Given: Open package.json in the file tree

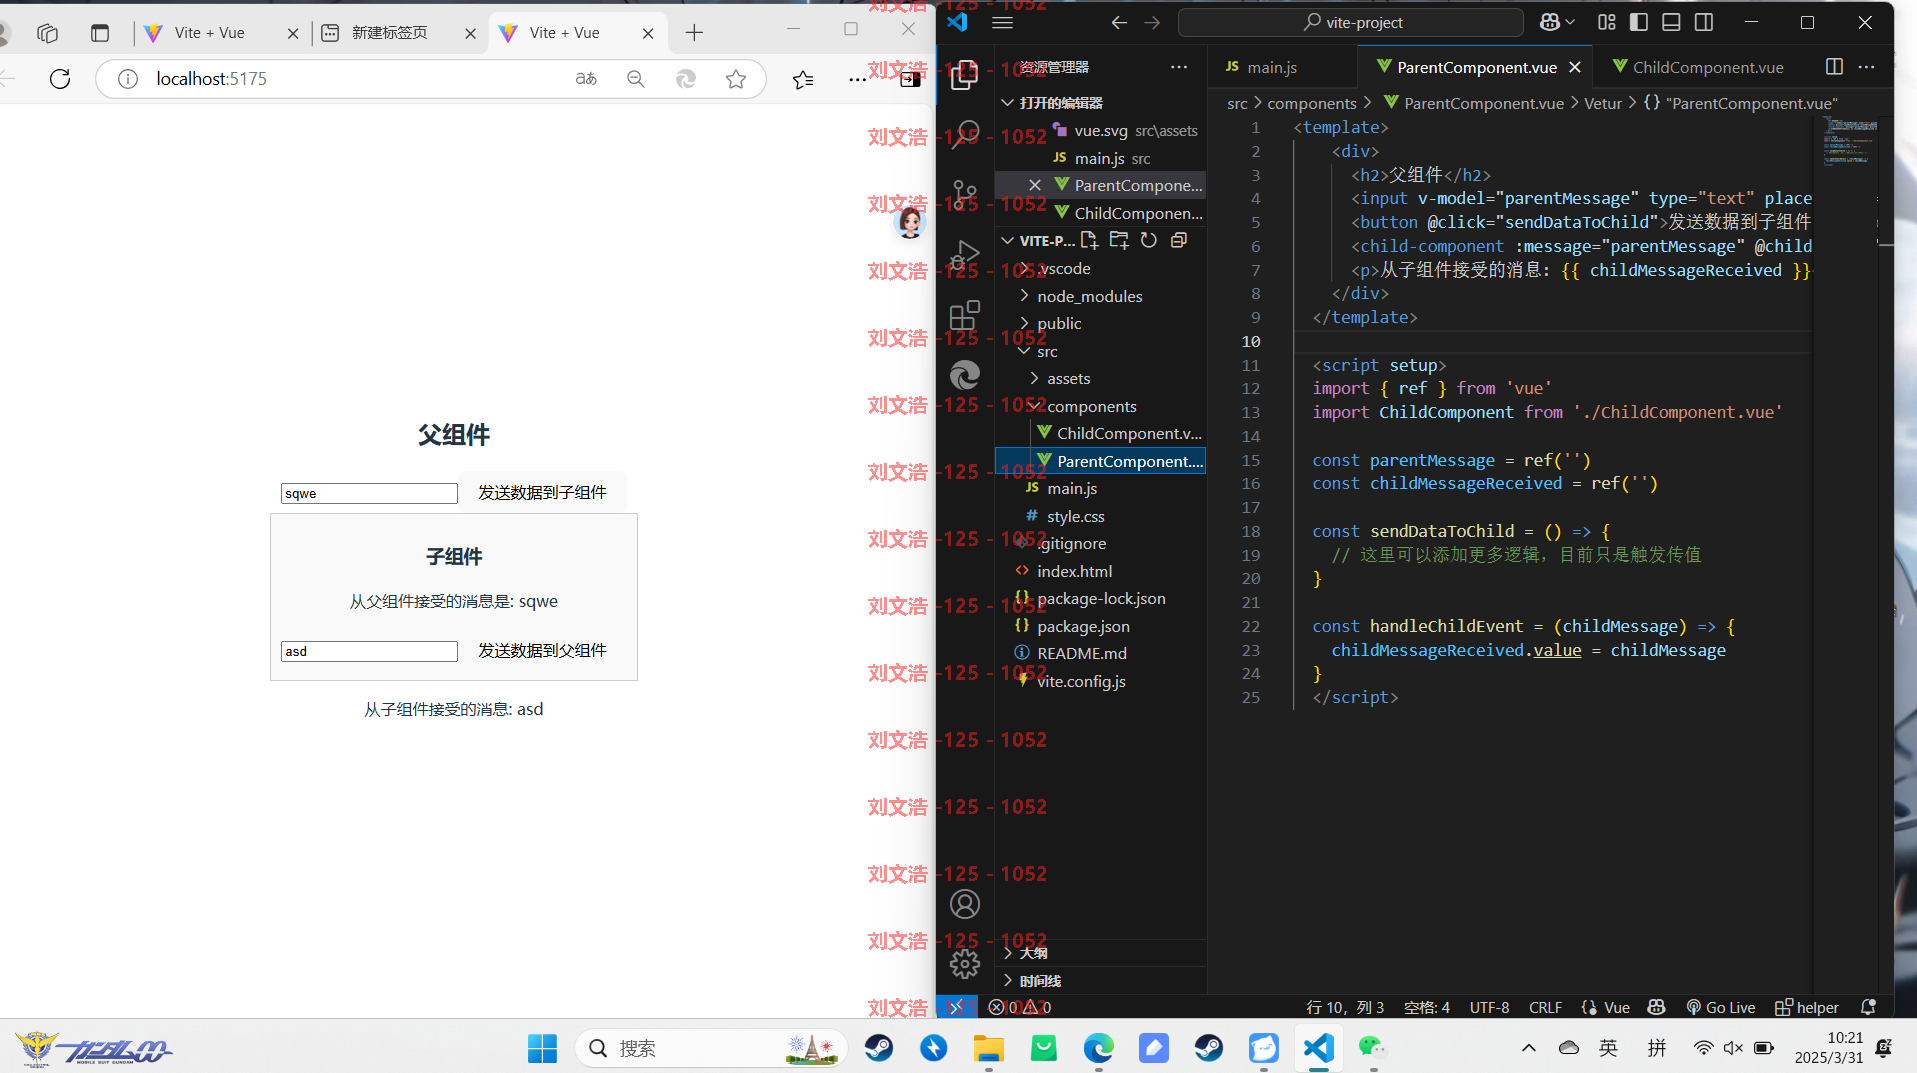Looking at the screenshot, I should (x=1099, y=627).
